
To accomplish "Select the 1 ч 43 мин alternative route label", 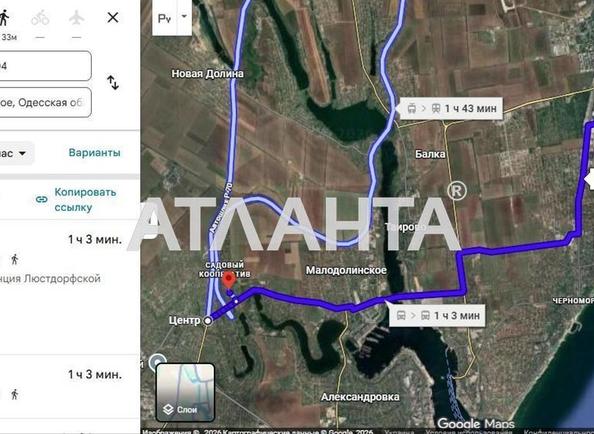I will click(x=451, y=109).
